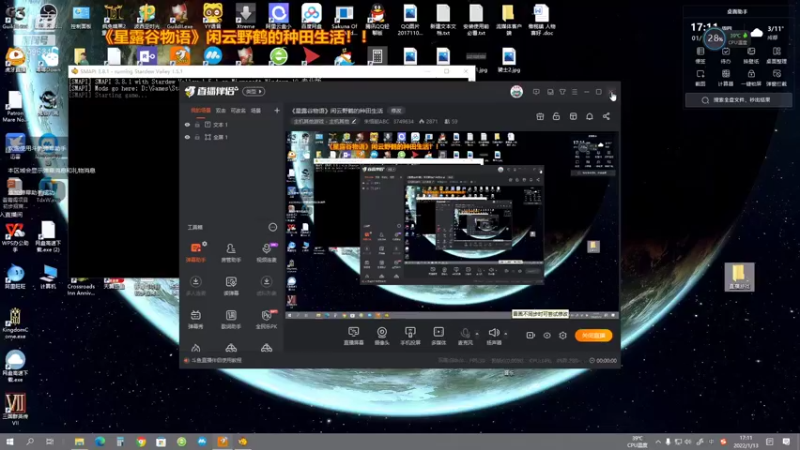The width and height of the screenshot is (800, 450).
Task: Switch to the third scene tab
Action: coord(238,110)
